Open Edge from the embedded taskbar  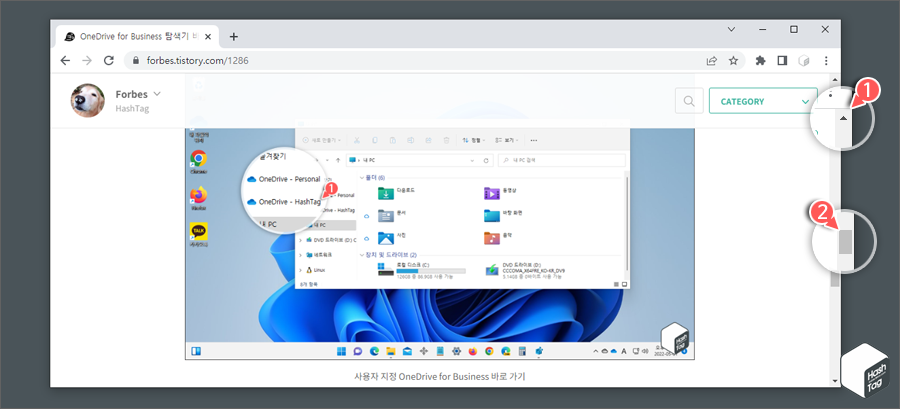click(374, 351)
